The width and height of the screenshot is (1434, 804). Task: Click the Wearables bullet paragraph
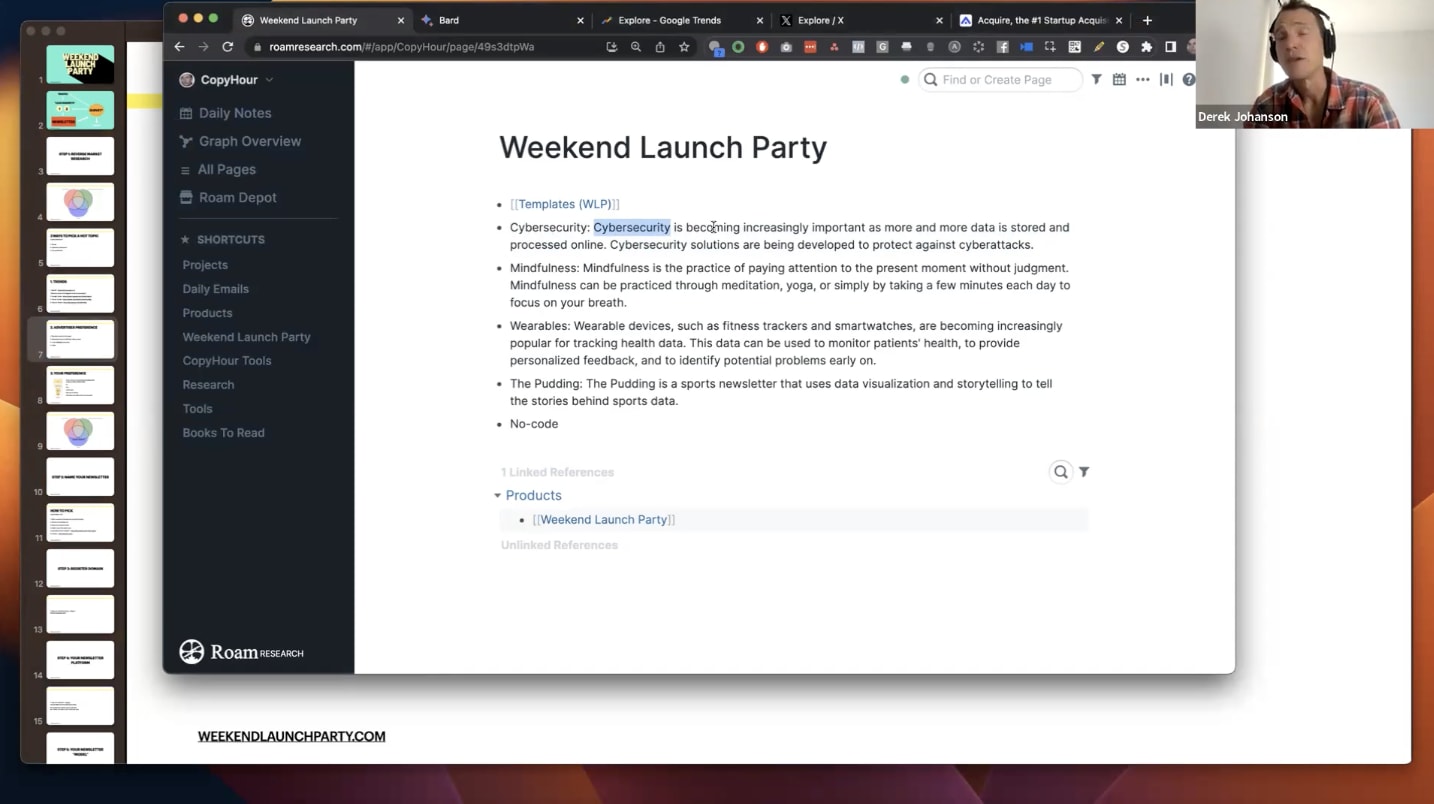coord(786,343)
